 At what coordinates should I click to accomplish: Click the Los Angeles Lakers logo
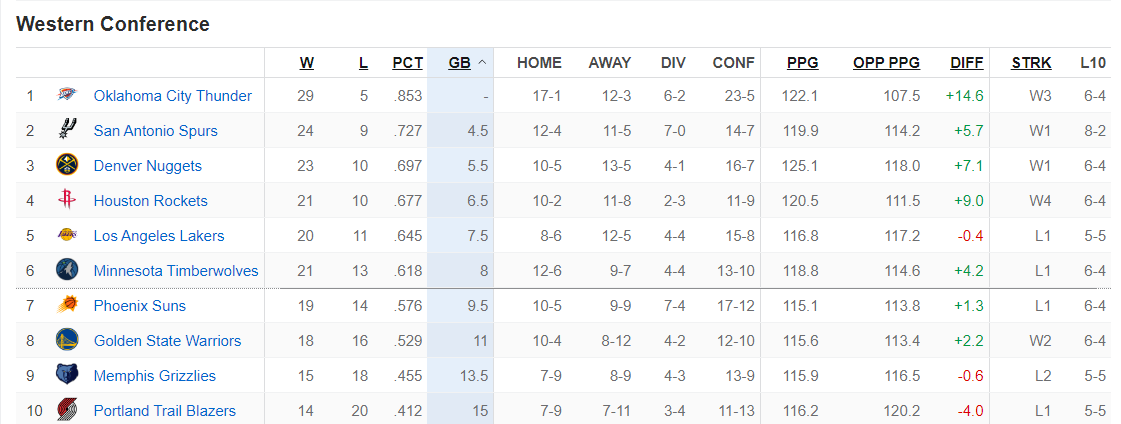67,236
